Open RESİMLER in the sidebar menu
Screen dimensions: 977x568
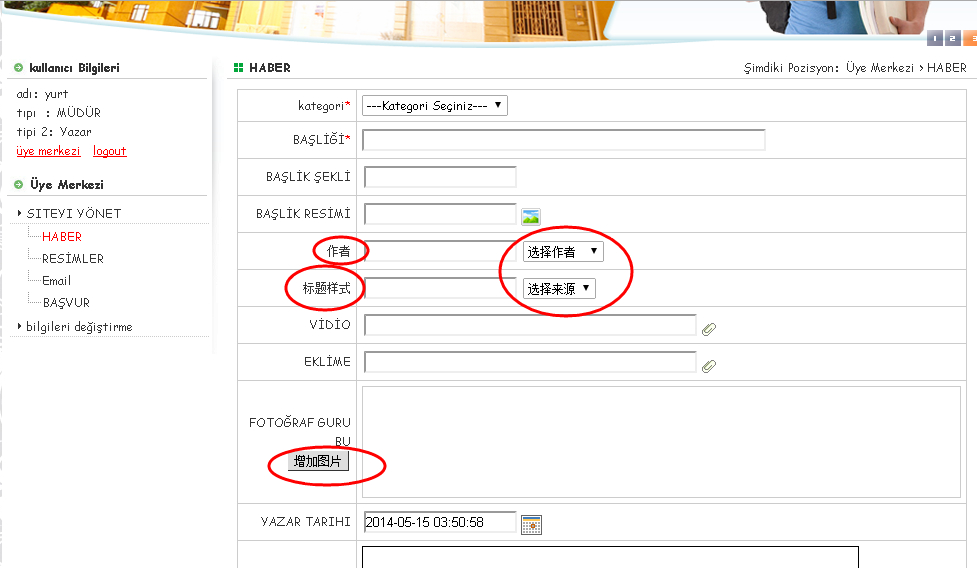[72, 259]
